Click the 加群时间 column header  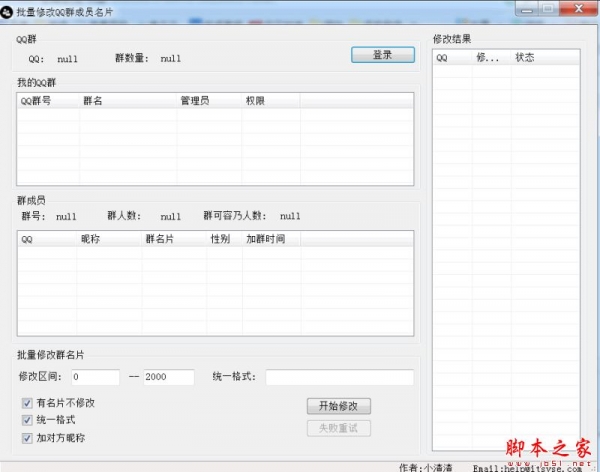[x=271, y=239]
